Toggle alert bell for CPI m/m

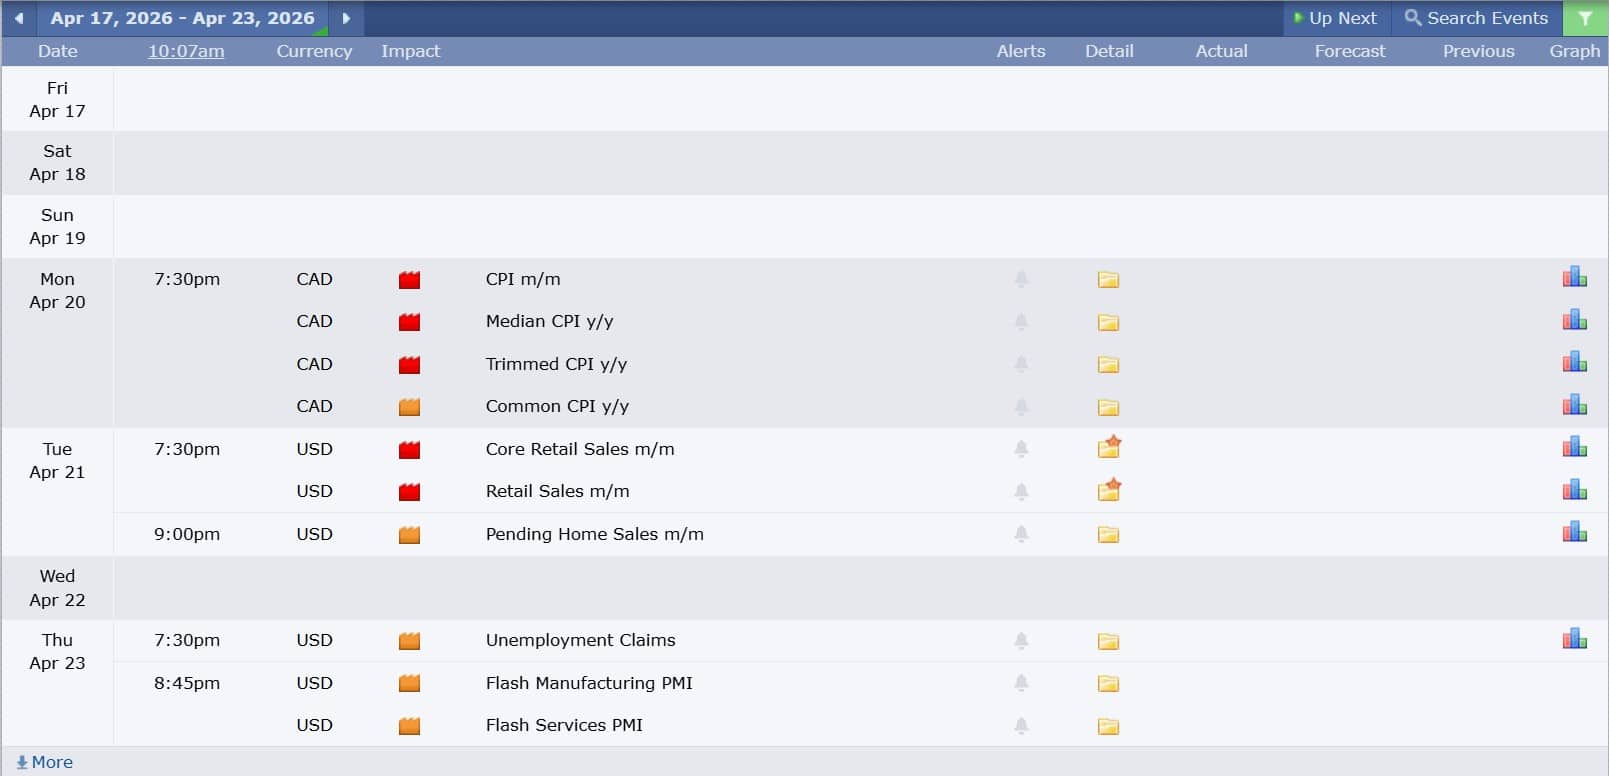point(1021,280)
